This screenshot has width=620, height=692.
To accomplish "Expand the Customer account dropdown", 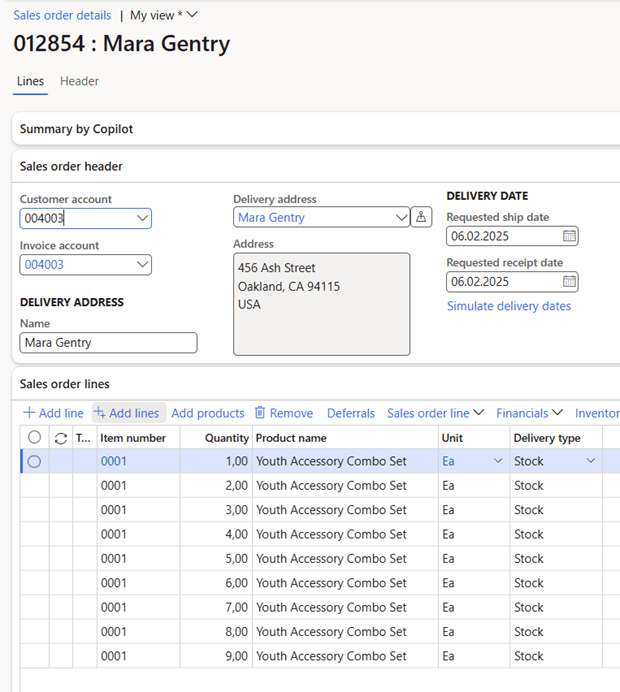I will [x=141, y=218].
